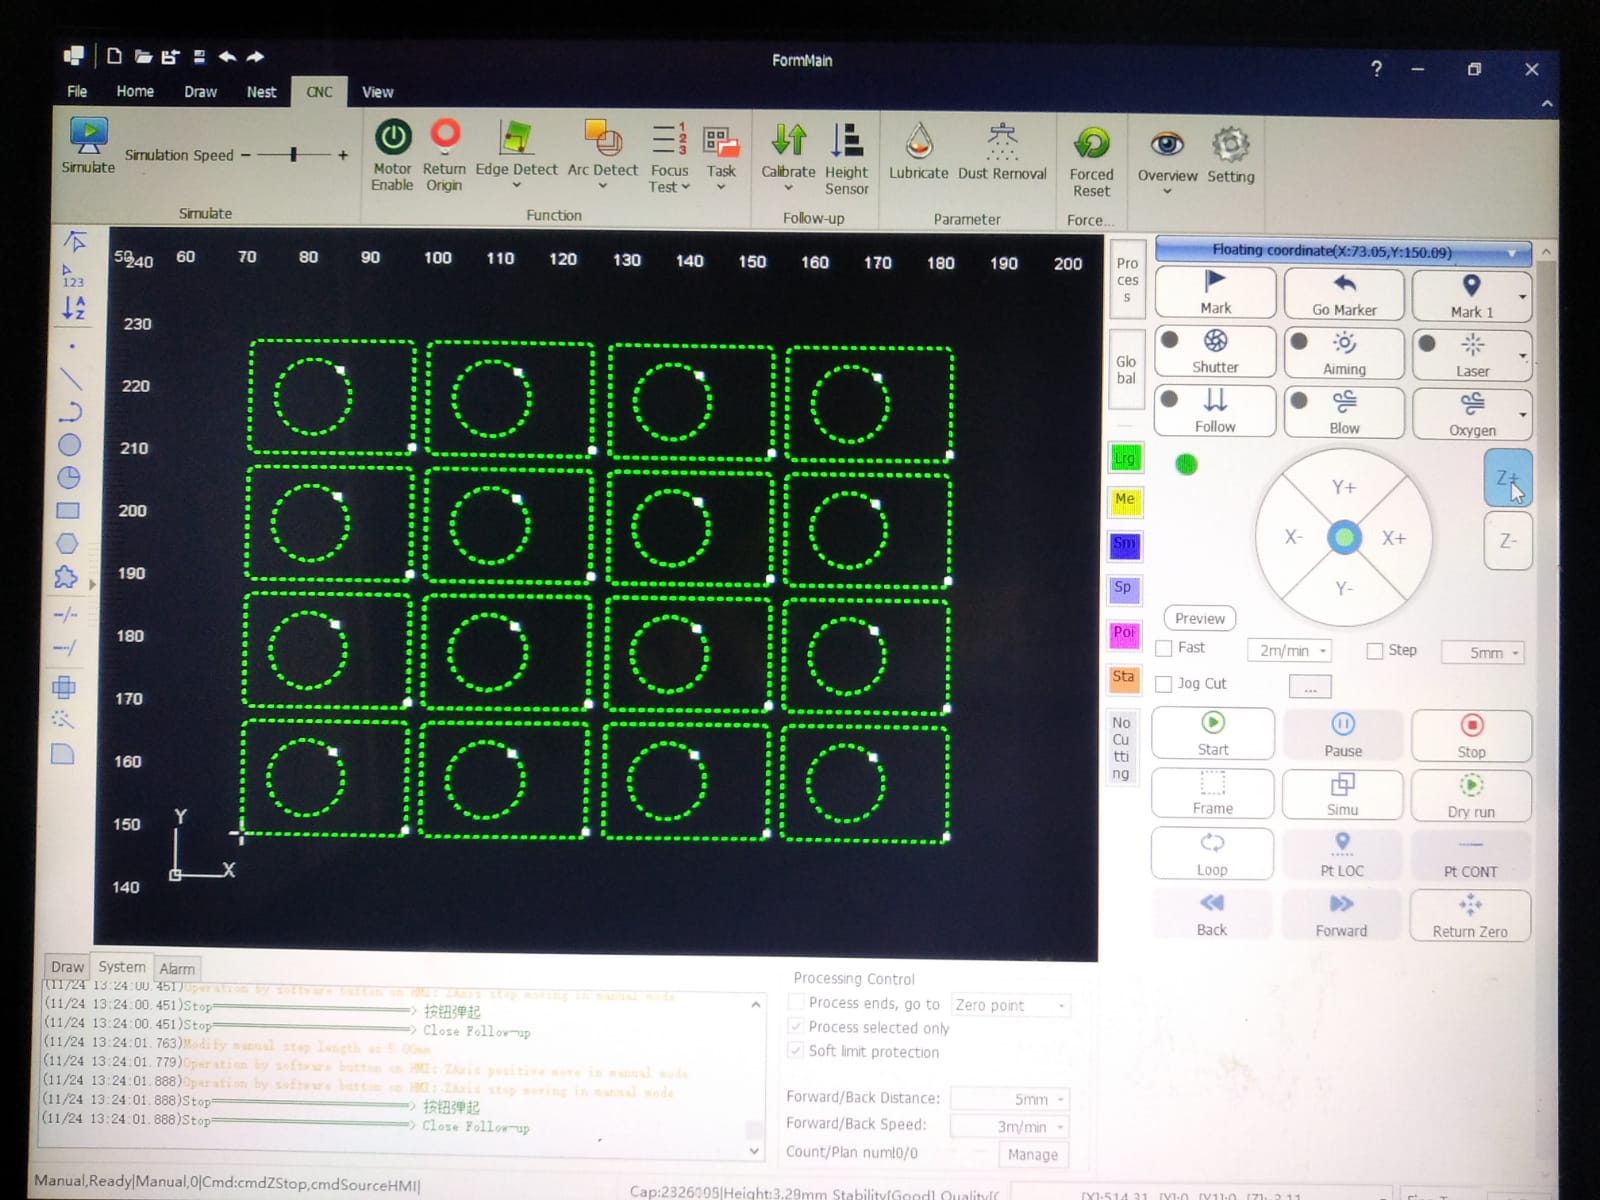Select the pink Poi layer swatch
This screenshot has height=1200, width=1600.
[1123, 633]
